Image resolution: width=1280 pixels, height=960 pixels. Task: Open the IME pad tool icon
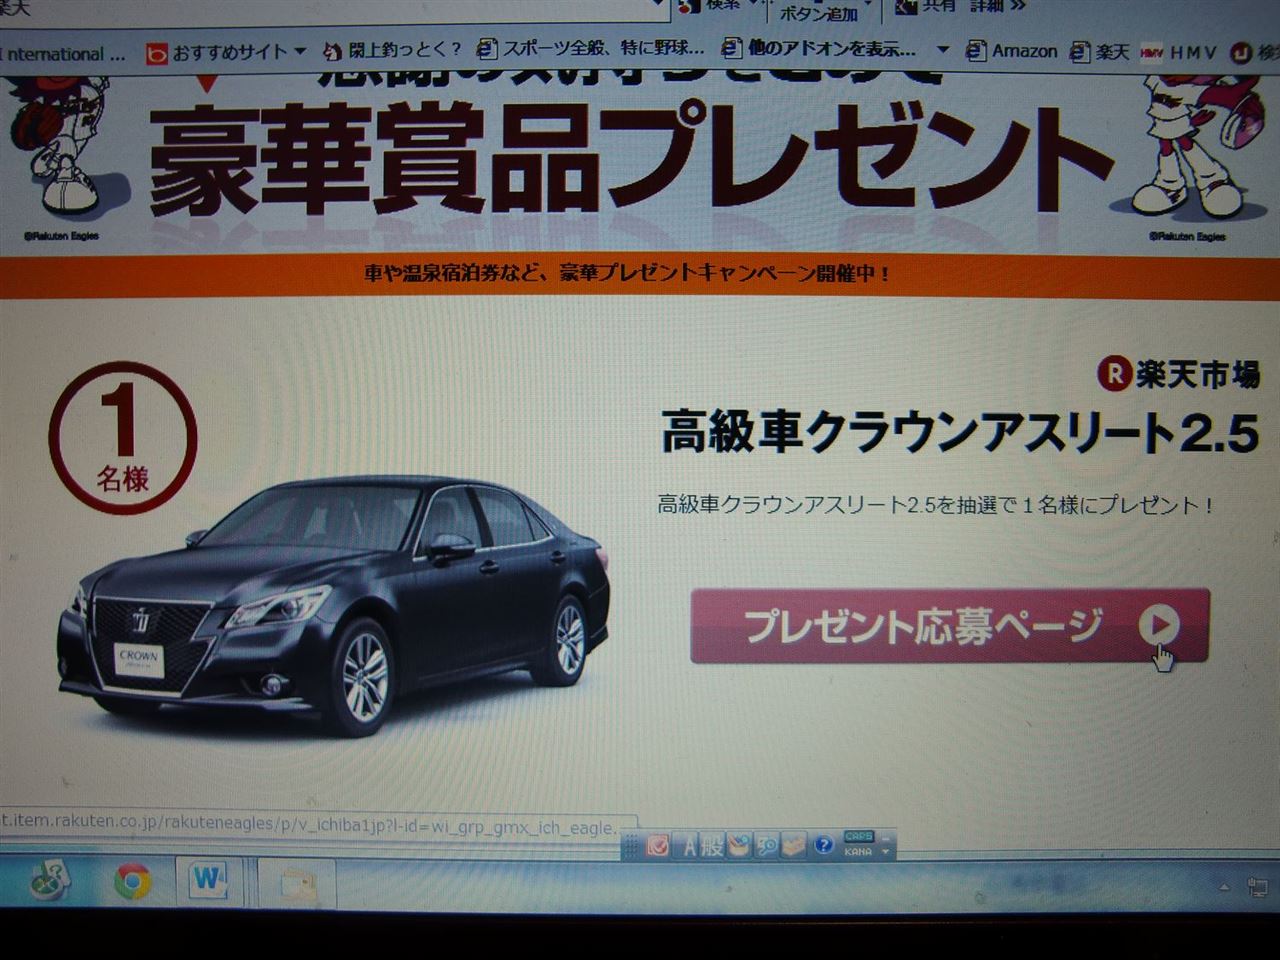pyautogui.click(x=738, y=846)
